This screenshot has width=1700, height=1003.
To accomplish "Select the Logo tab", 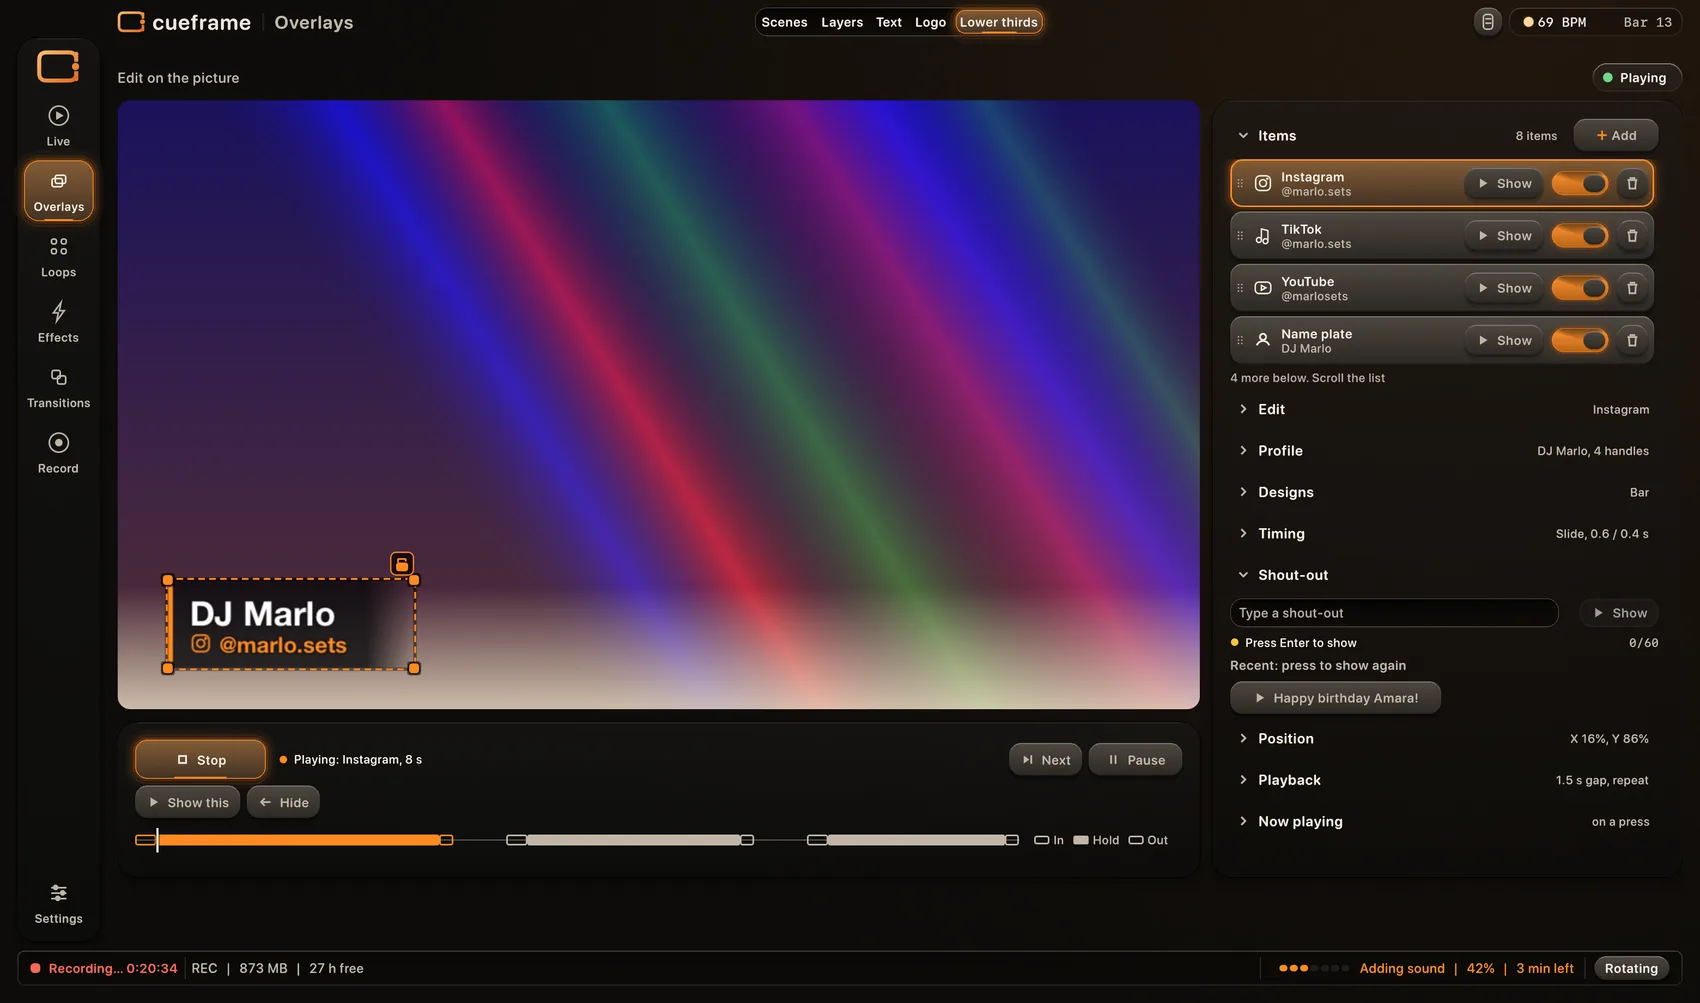I will pos(930,22).
